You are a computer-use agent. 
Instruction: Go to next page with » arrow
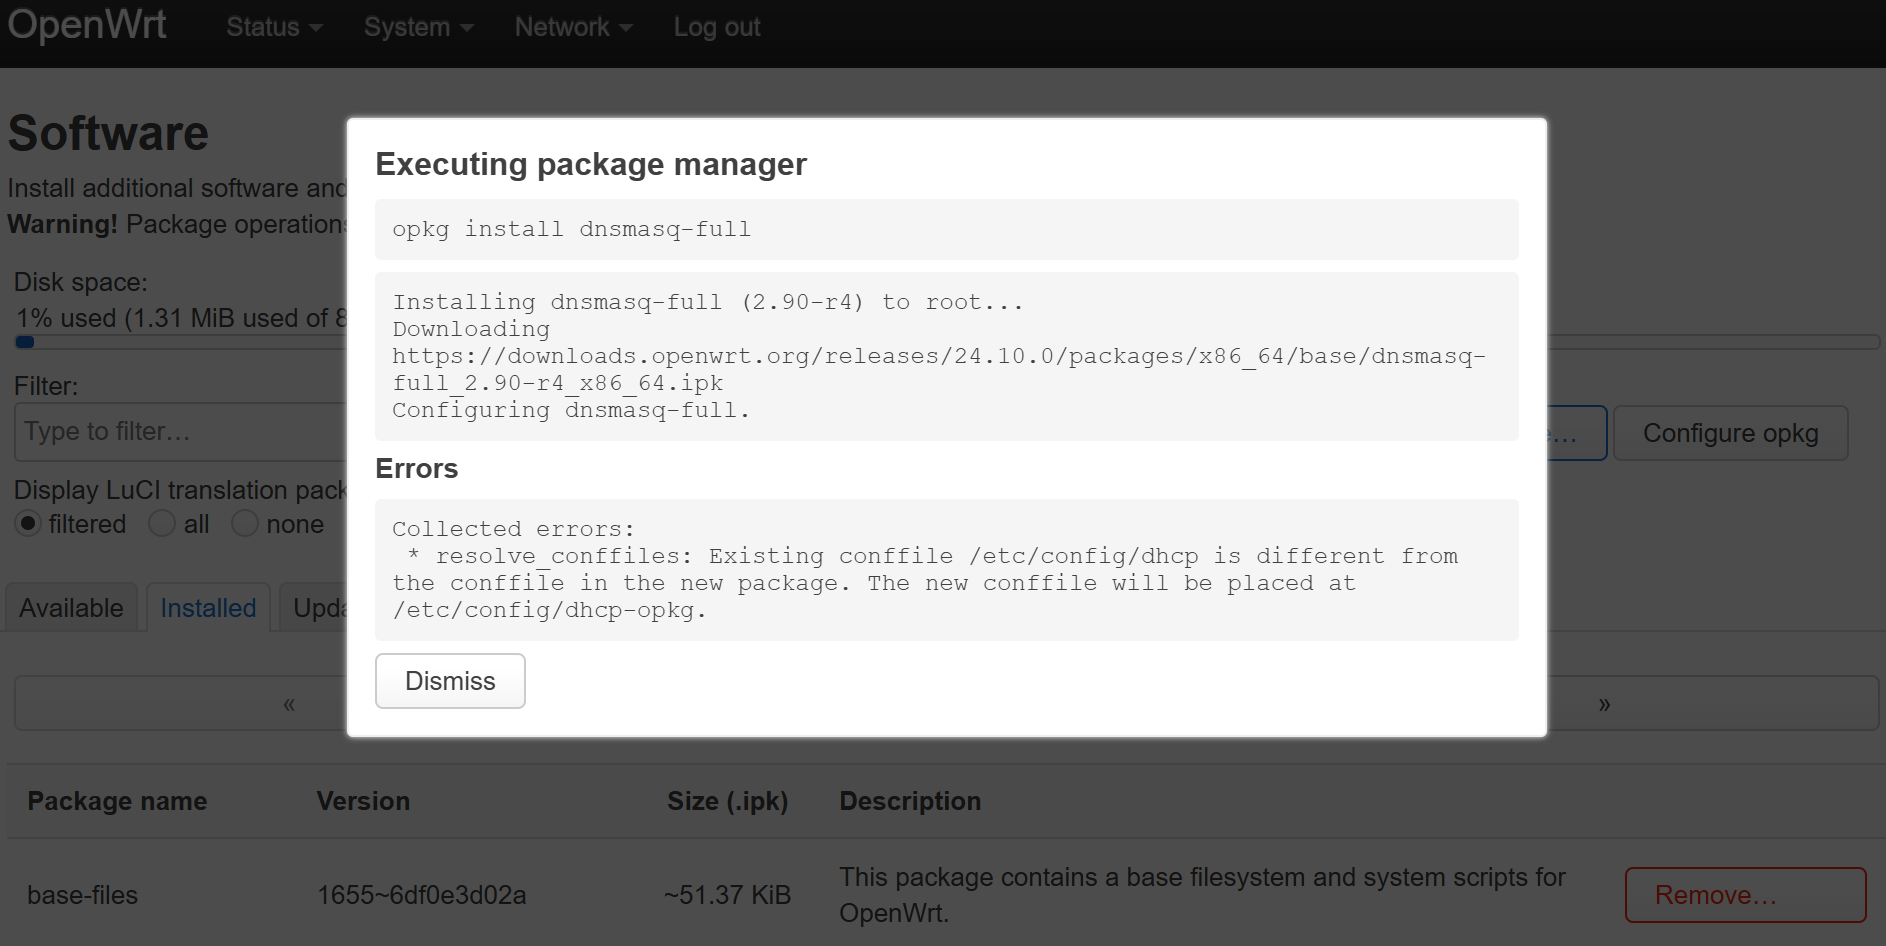1604,704
